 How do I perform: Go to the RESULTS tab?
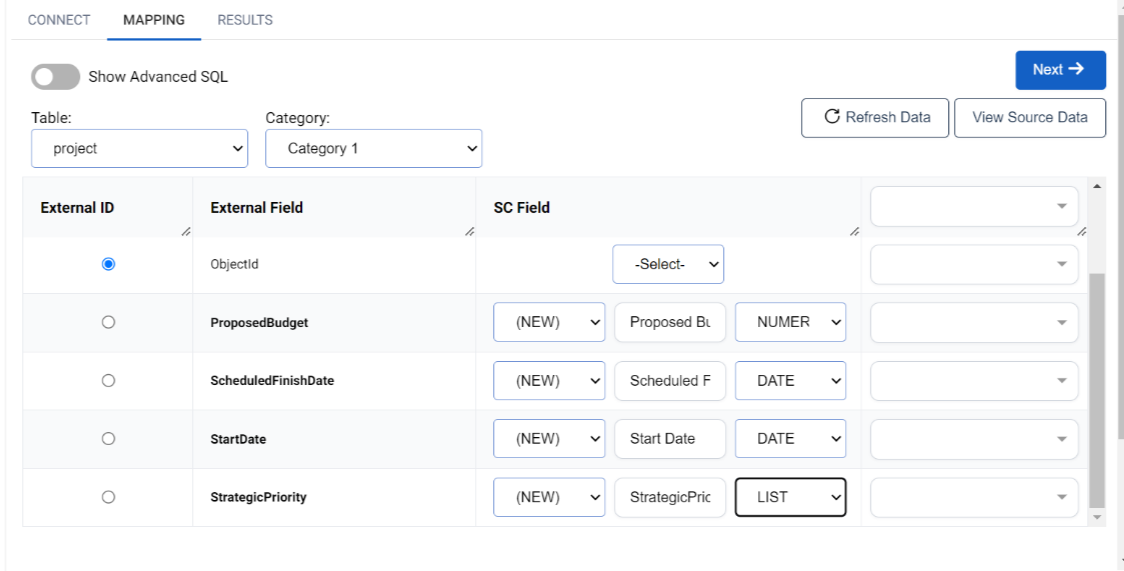point(245,20)
